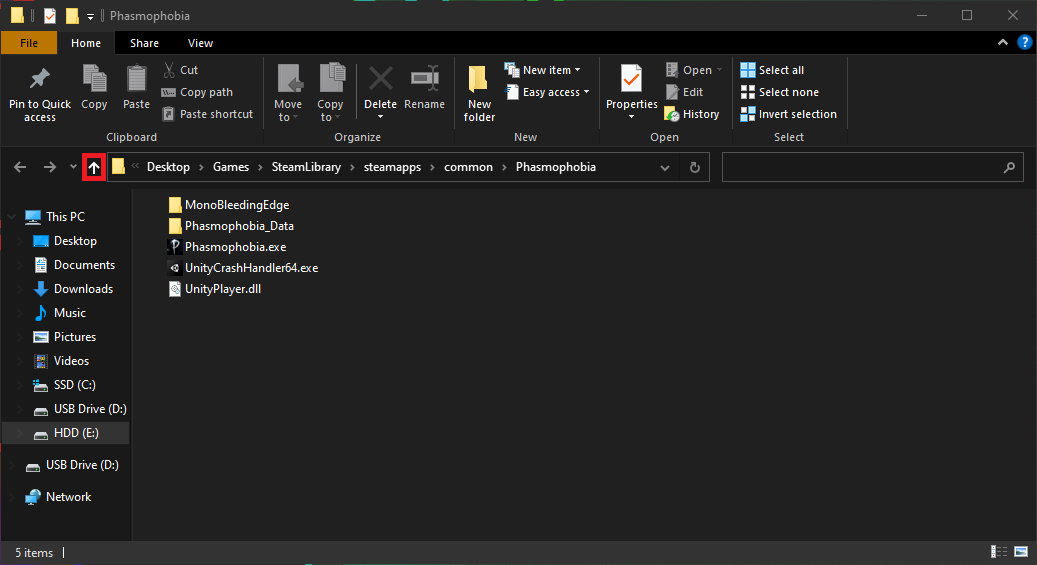Click common in the address path

468,167
